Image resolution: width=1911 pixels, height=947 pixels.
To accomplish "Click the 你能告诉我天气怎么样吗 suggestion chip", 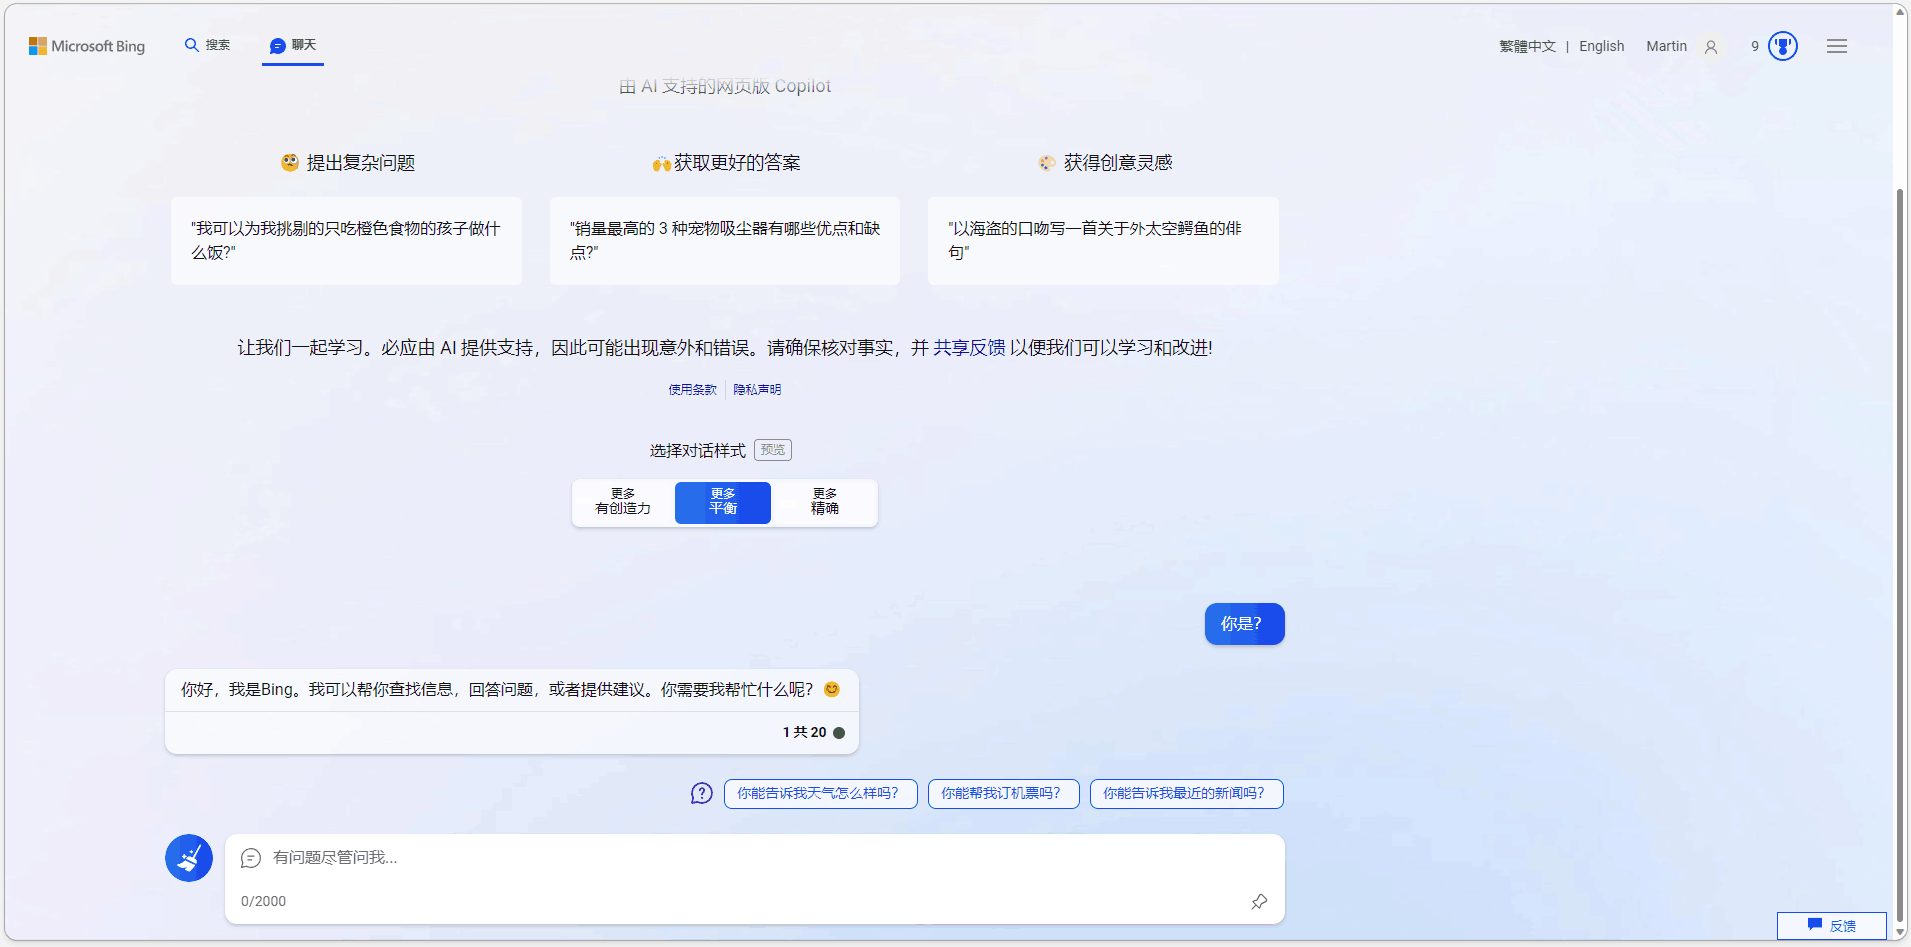I will tap(820, 793).
